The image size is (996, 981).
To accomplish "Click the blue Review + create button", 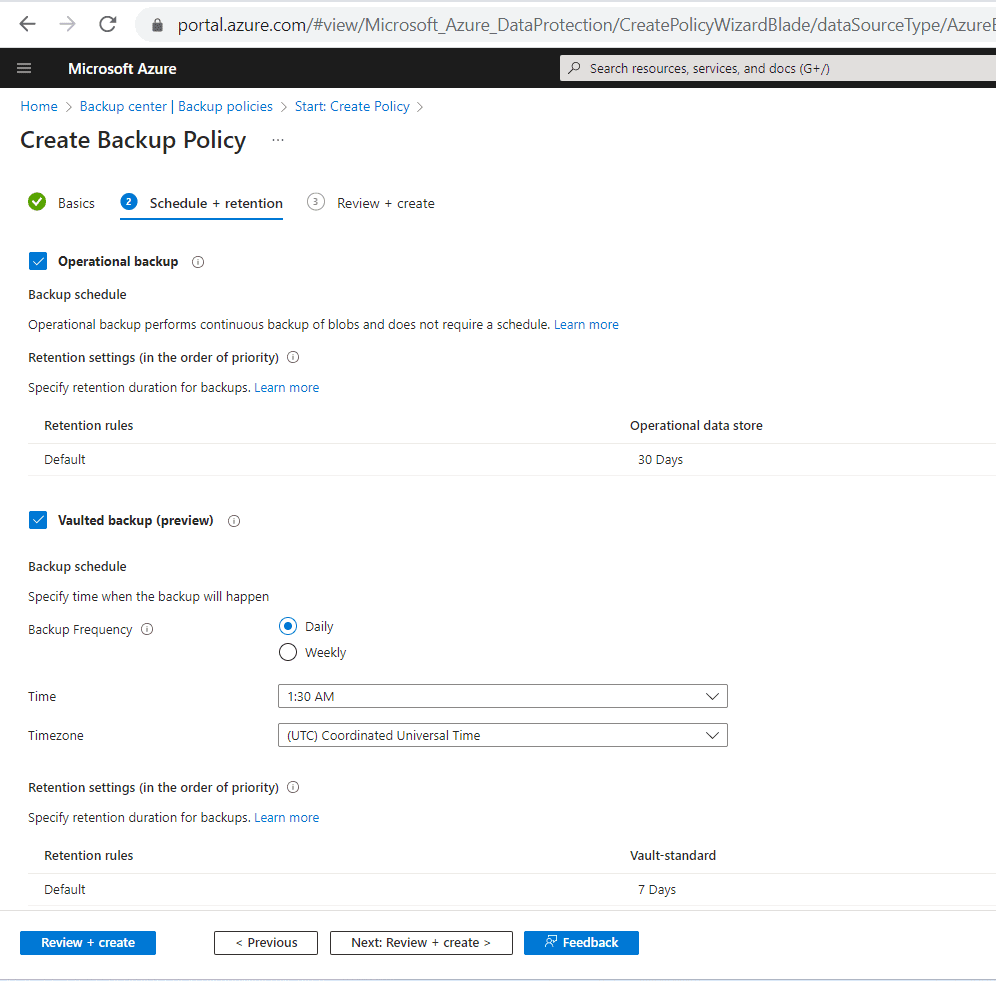I will click(88, 943).
